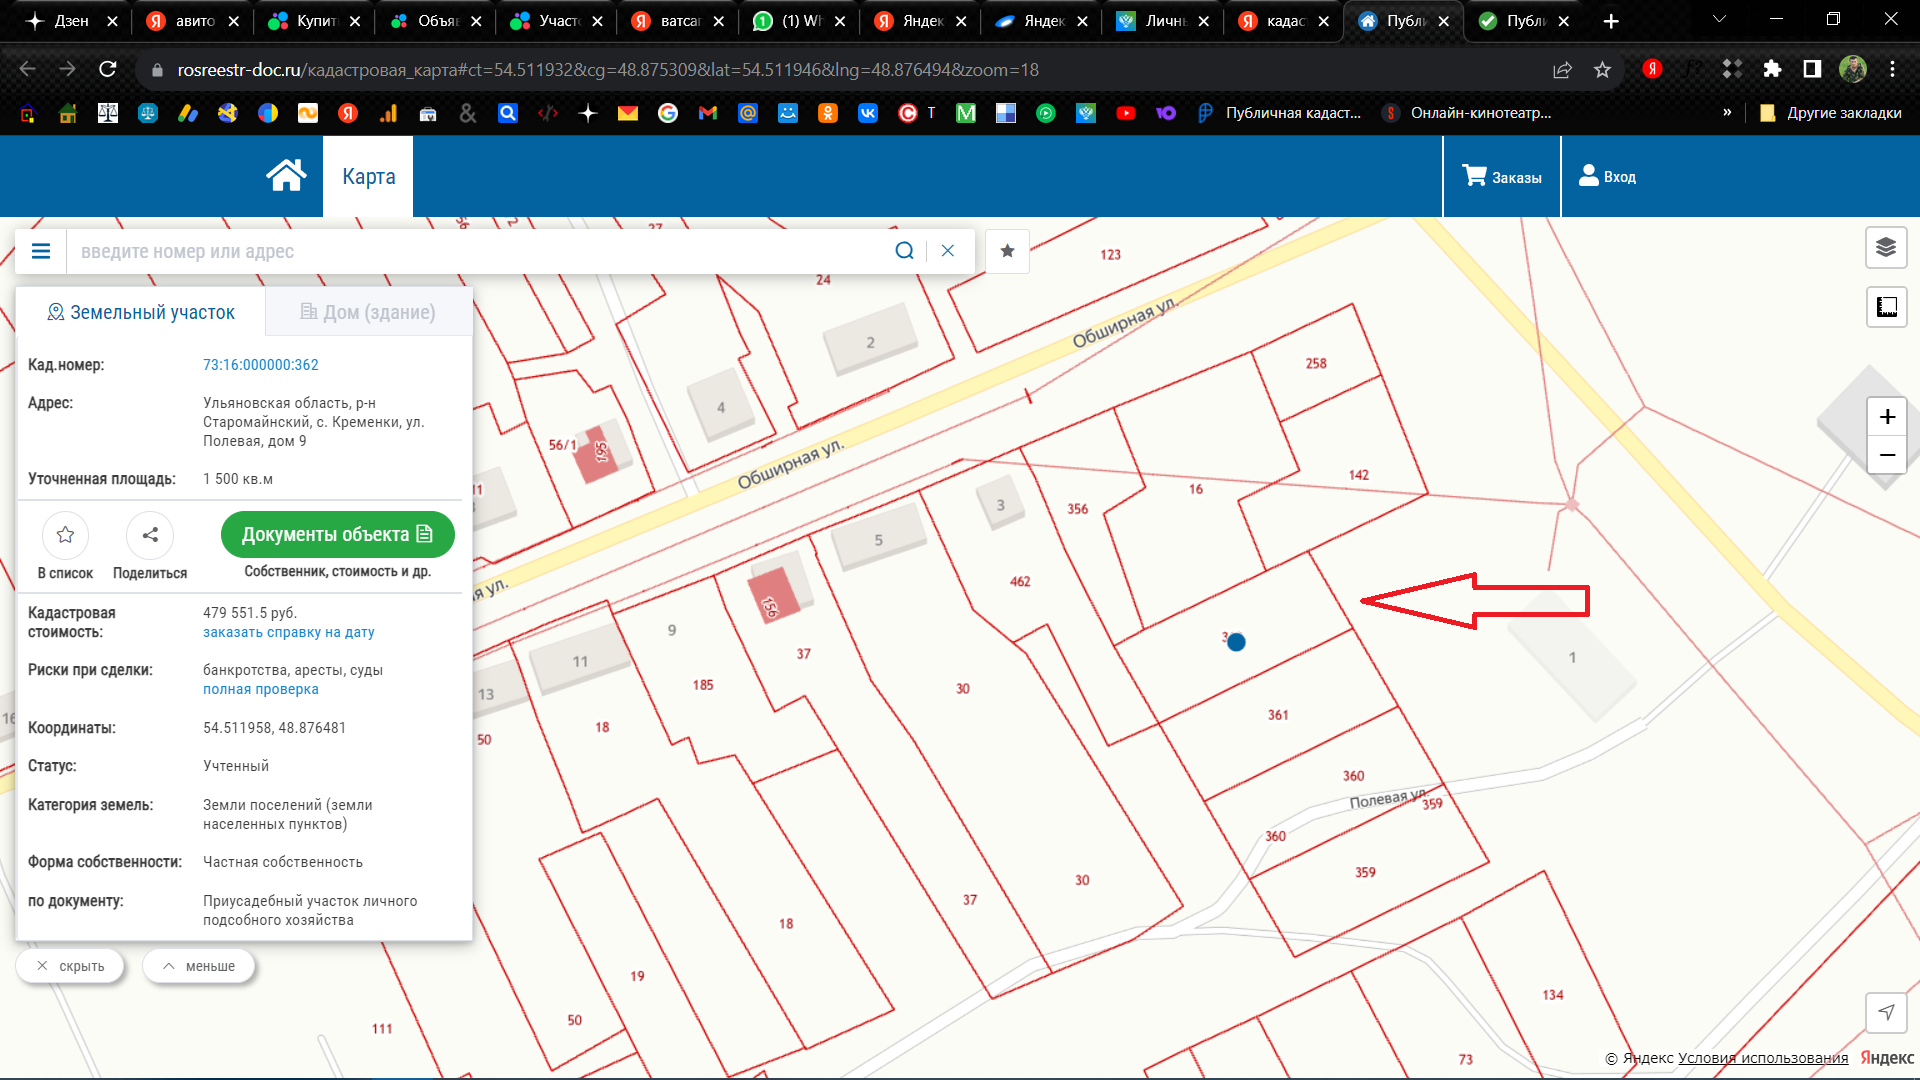Viewport: 1920px width, 1080px height.
Task: Clear search with the X icon
Action: (x=948, y=251)
